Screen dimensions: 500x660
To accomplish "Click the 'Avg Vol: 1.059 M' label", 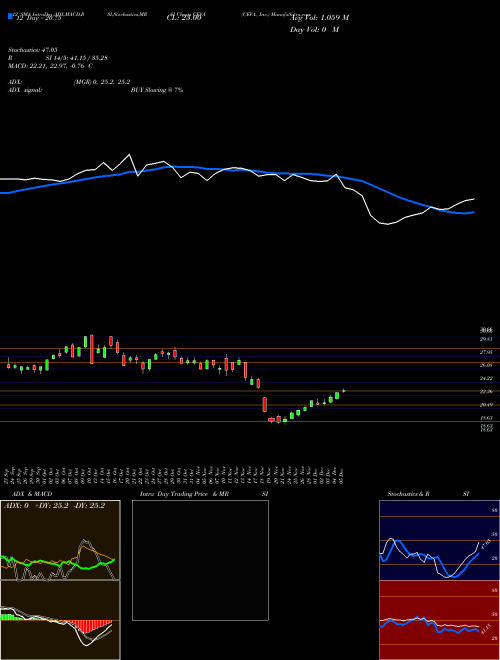I will click(x=319, y=18).
